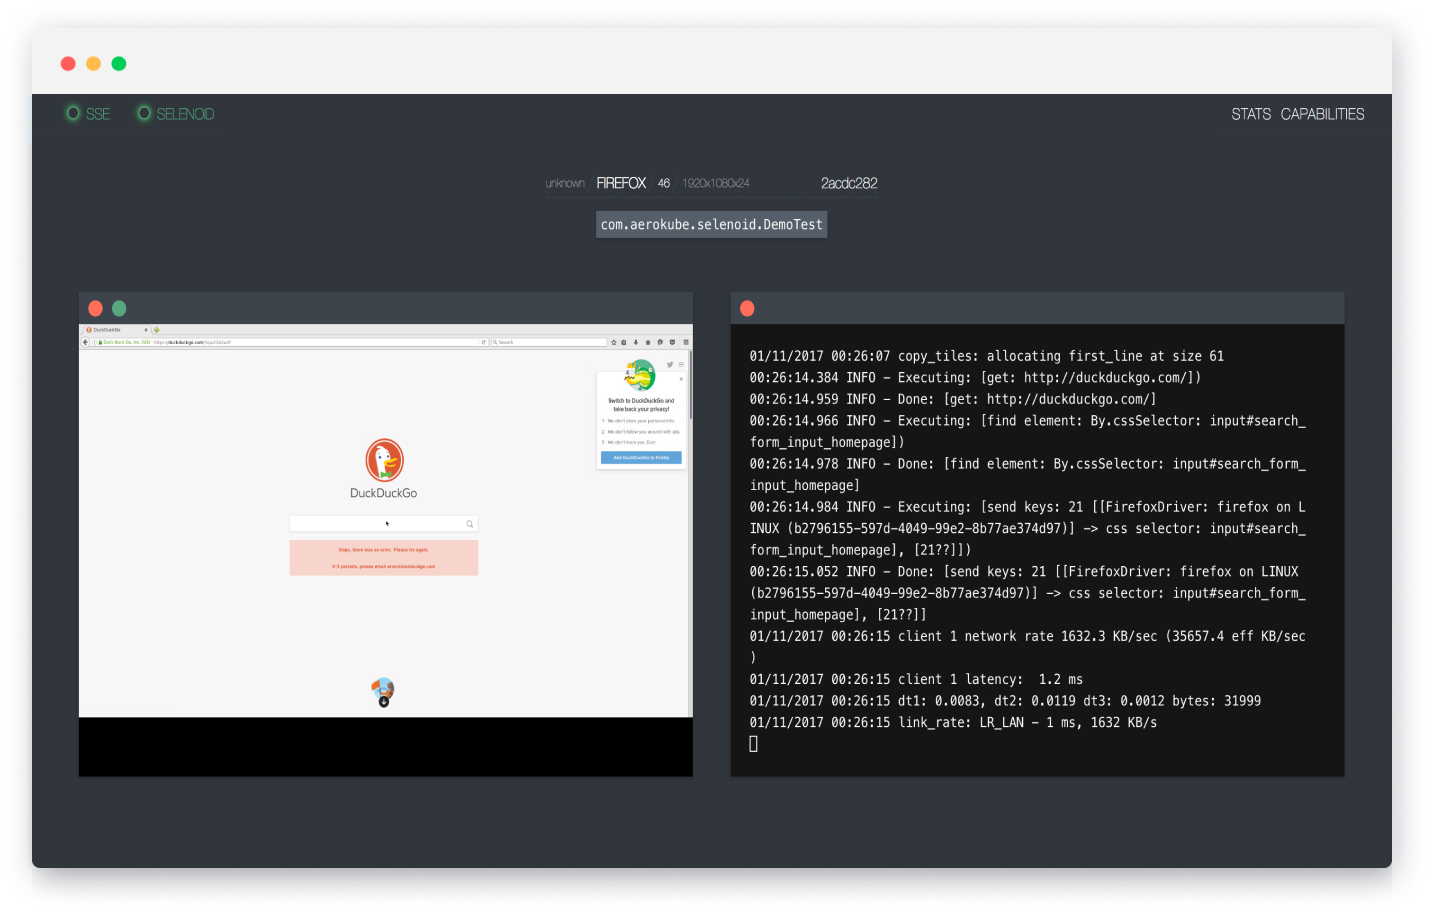1432x912 pixels.
Task: Click the session ID 2acdc282
Action: tap(848, 183)
